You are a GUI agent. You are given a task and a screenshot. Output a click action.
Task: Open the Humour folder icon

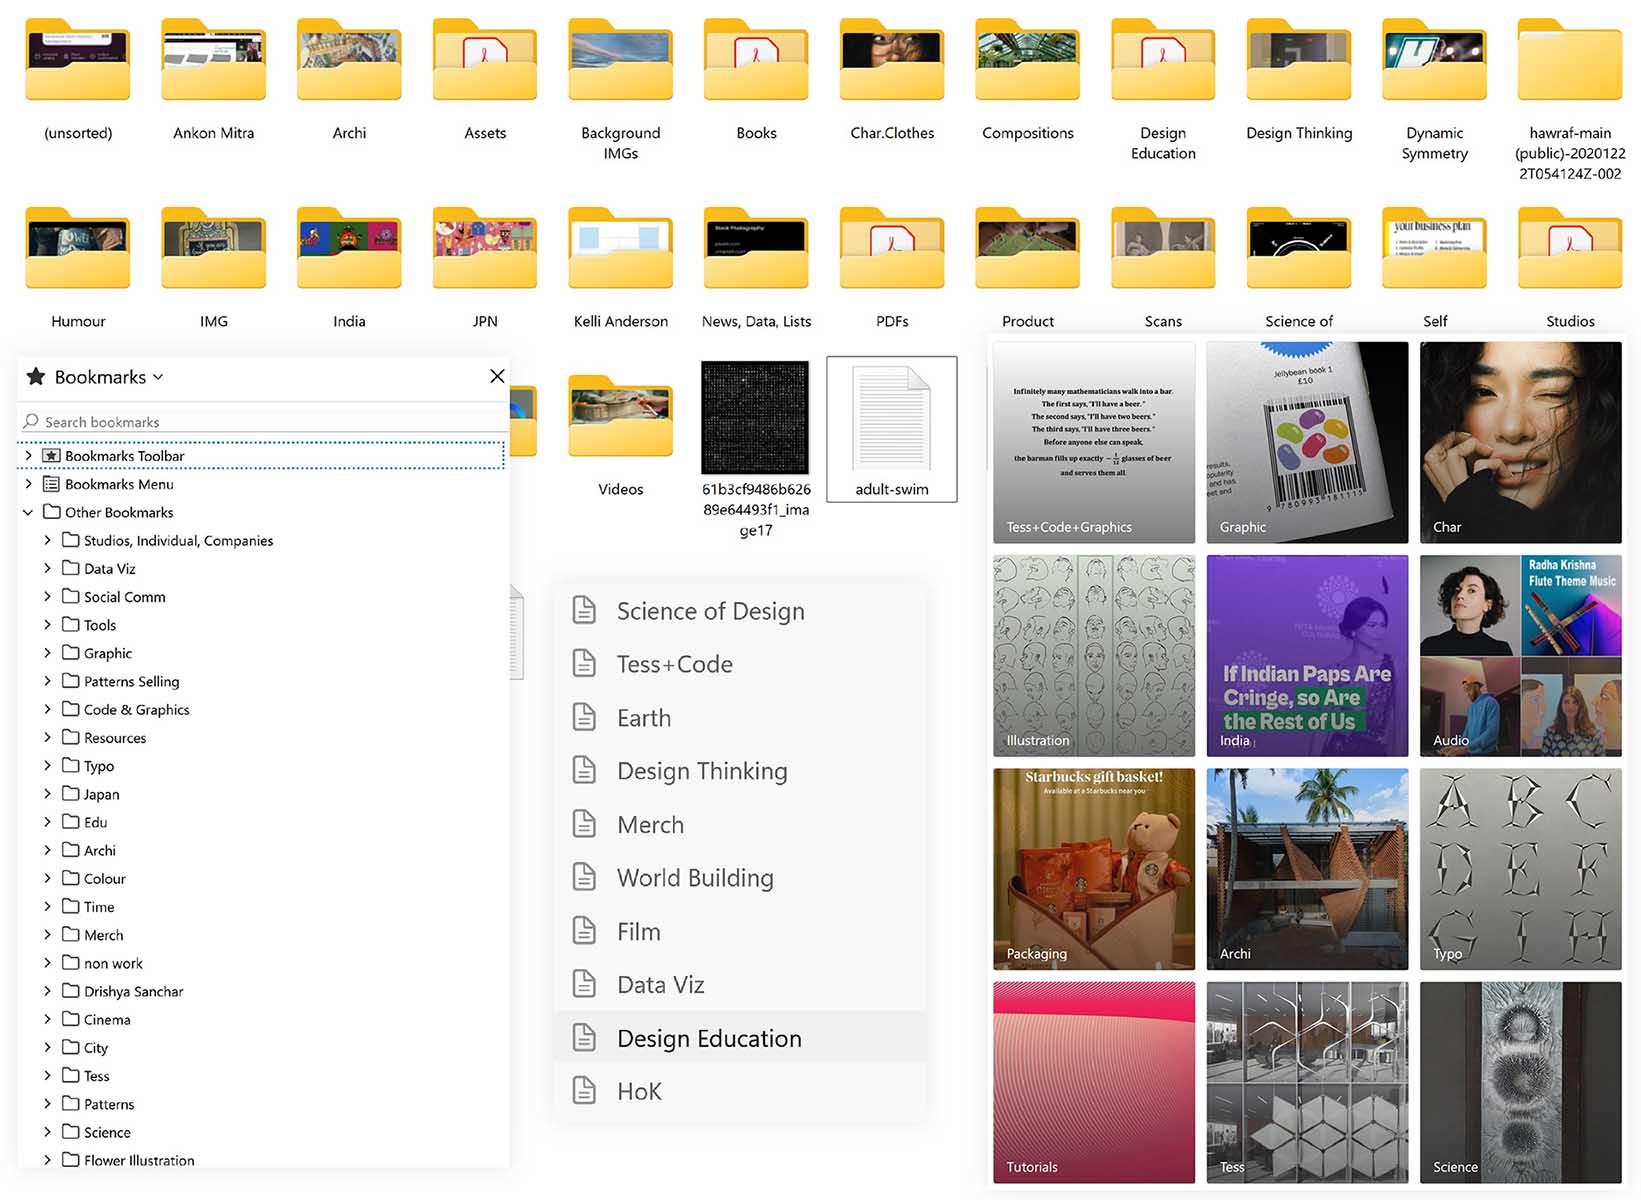pyautogui.click(x=78, y=250)
